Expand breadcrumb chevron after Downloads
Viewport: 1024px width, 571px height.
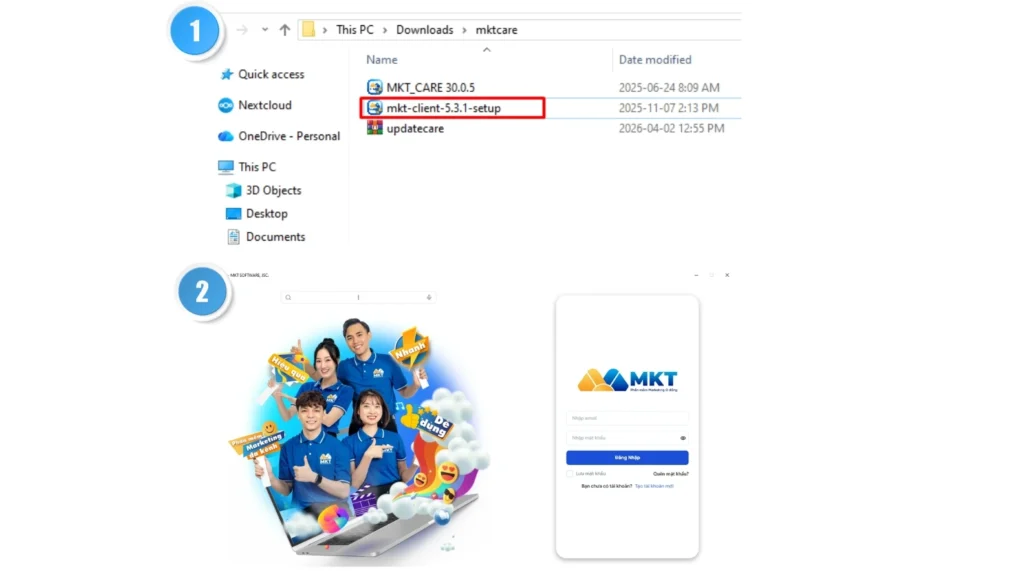tap(464, 30)
